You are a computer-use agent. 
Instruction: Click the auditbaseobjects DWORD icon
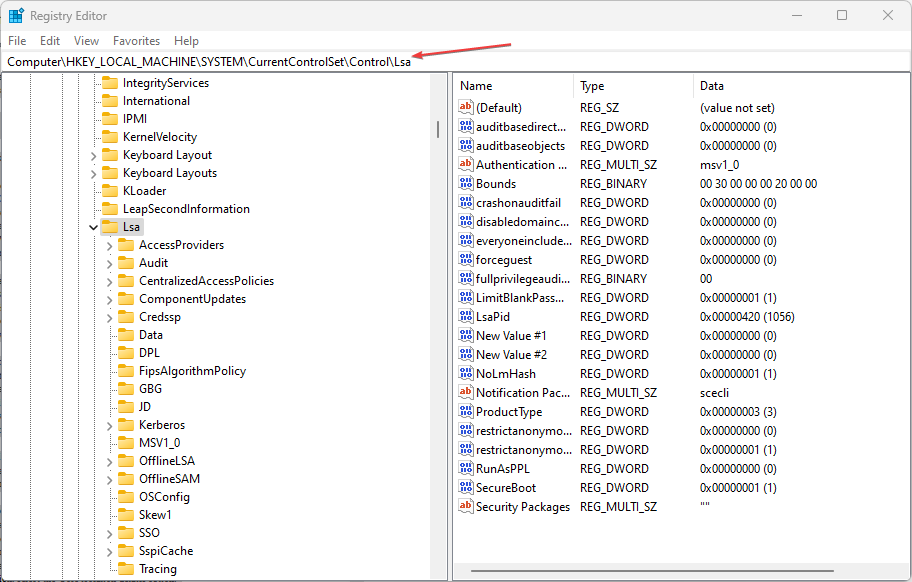(x=465, y=145)
